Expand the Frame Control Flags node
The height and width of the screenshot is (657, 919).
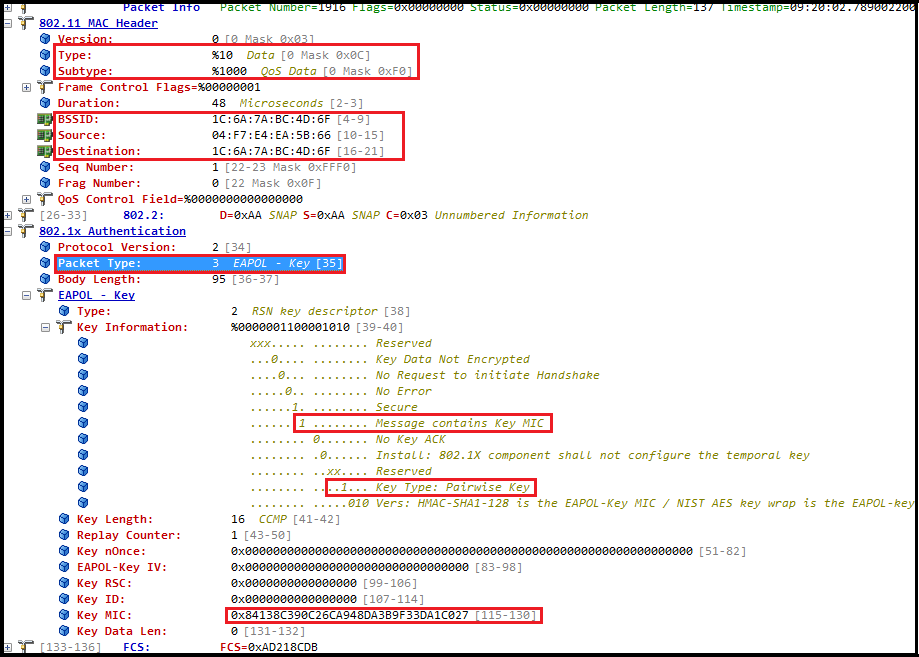tap(27, 87)
